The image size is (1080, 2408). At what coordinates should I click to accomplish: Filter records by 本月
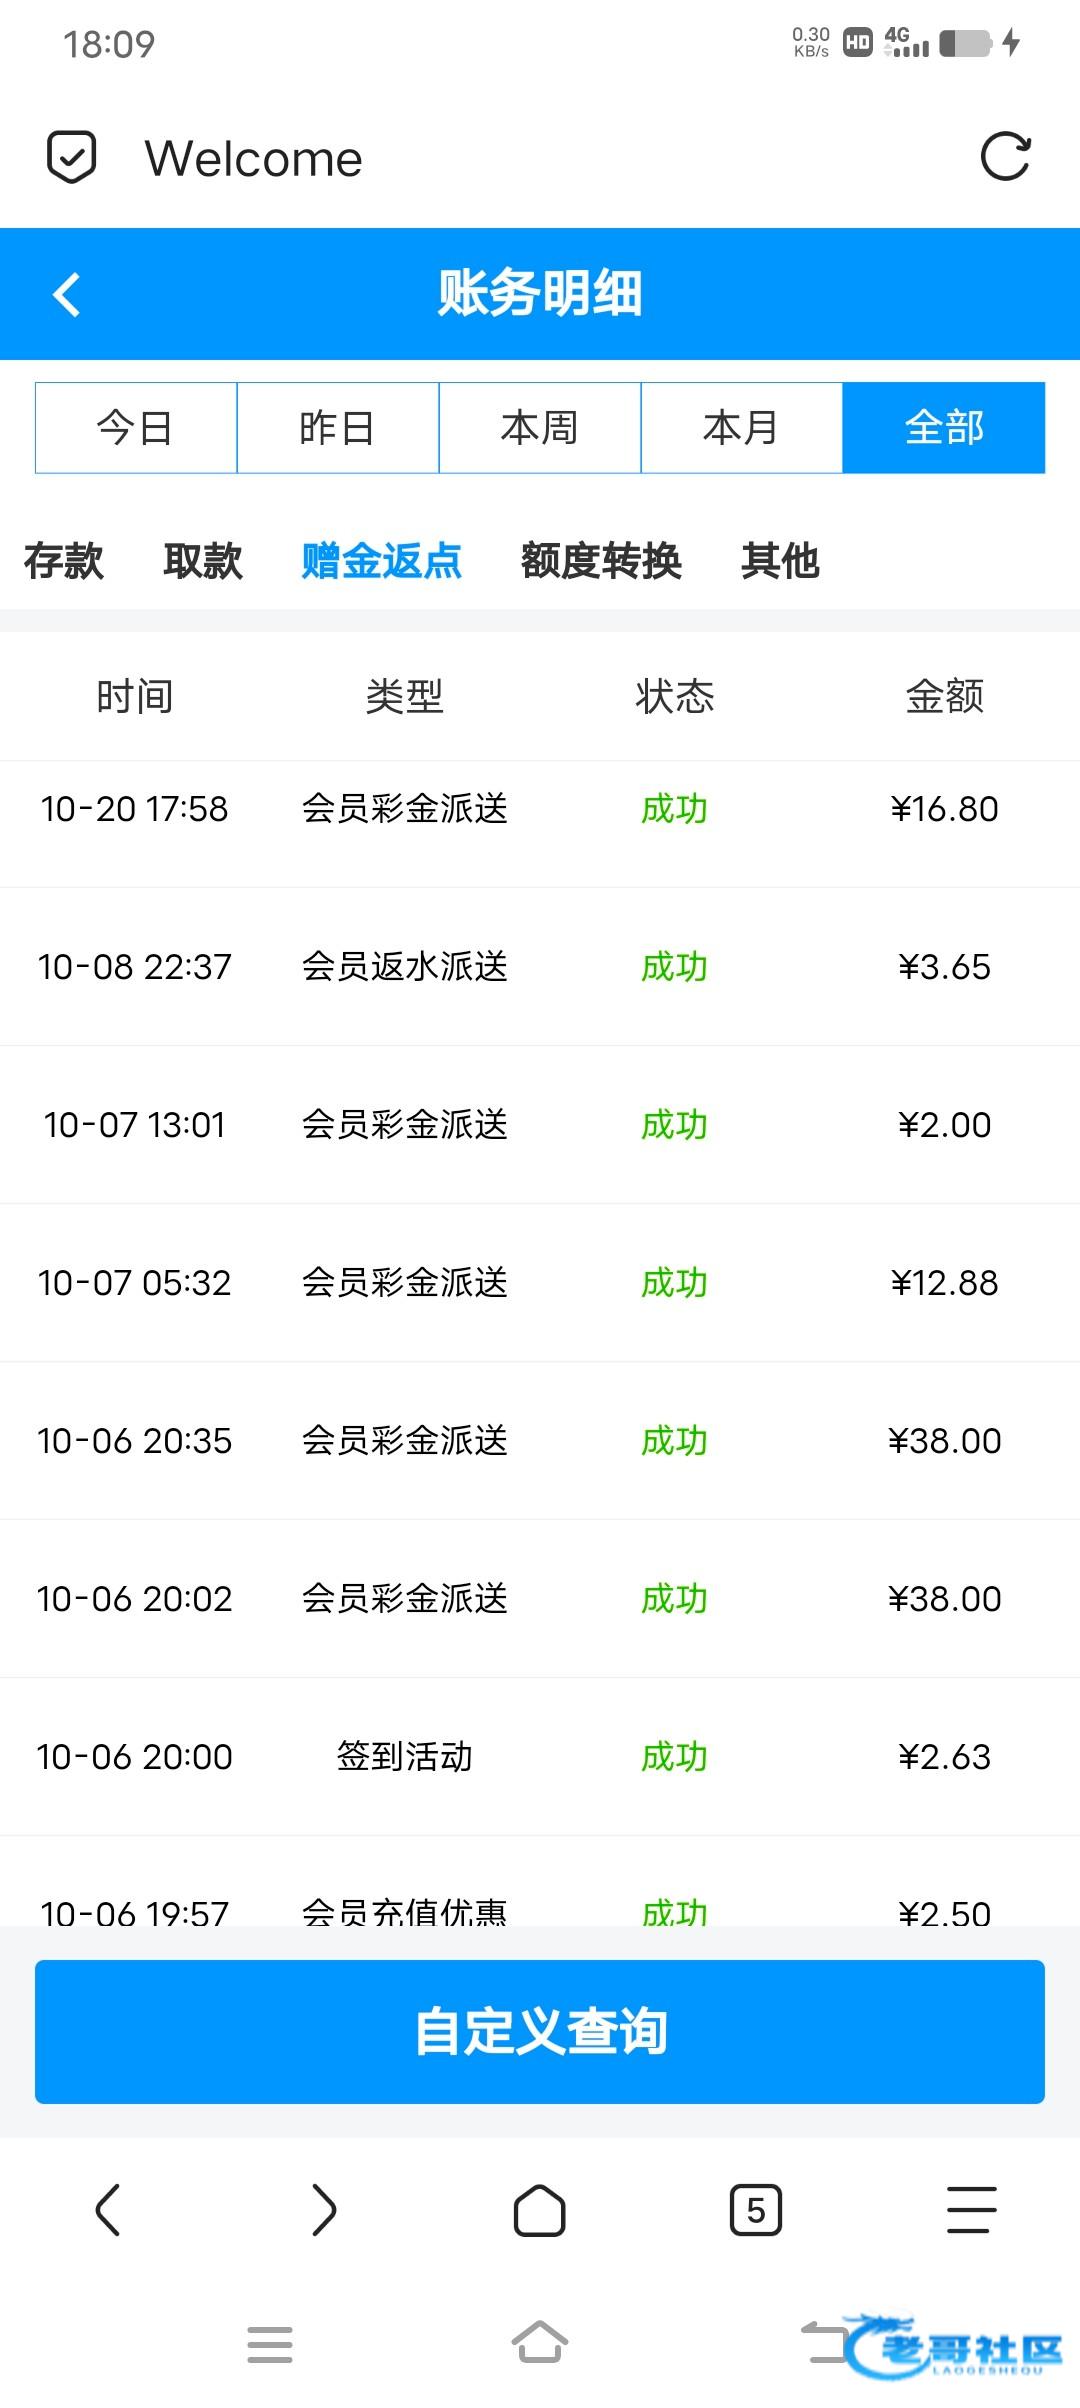pos(742,428)
